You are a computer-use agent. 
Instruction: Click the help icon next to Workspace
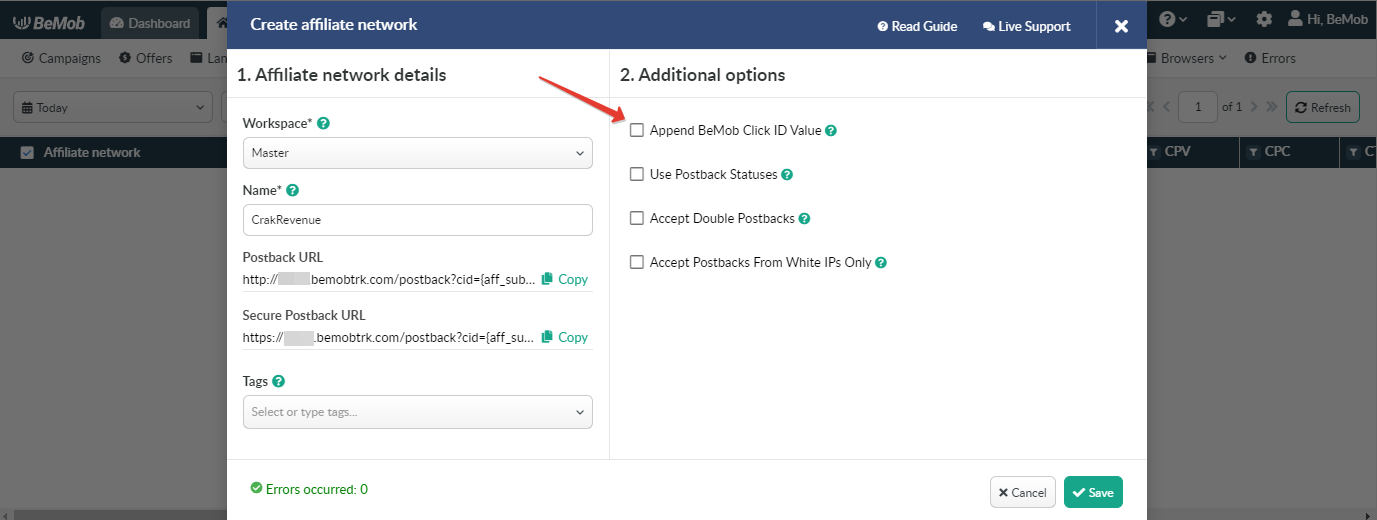pos(323,124)
